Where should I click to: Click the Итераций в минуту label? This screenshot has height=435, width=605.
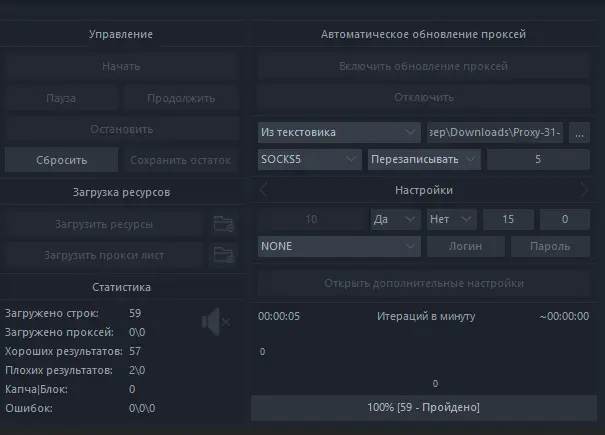click(426, 317)
